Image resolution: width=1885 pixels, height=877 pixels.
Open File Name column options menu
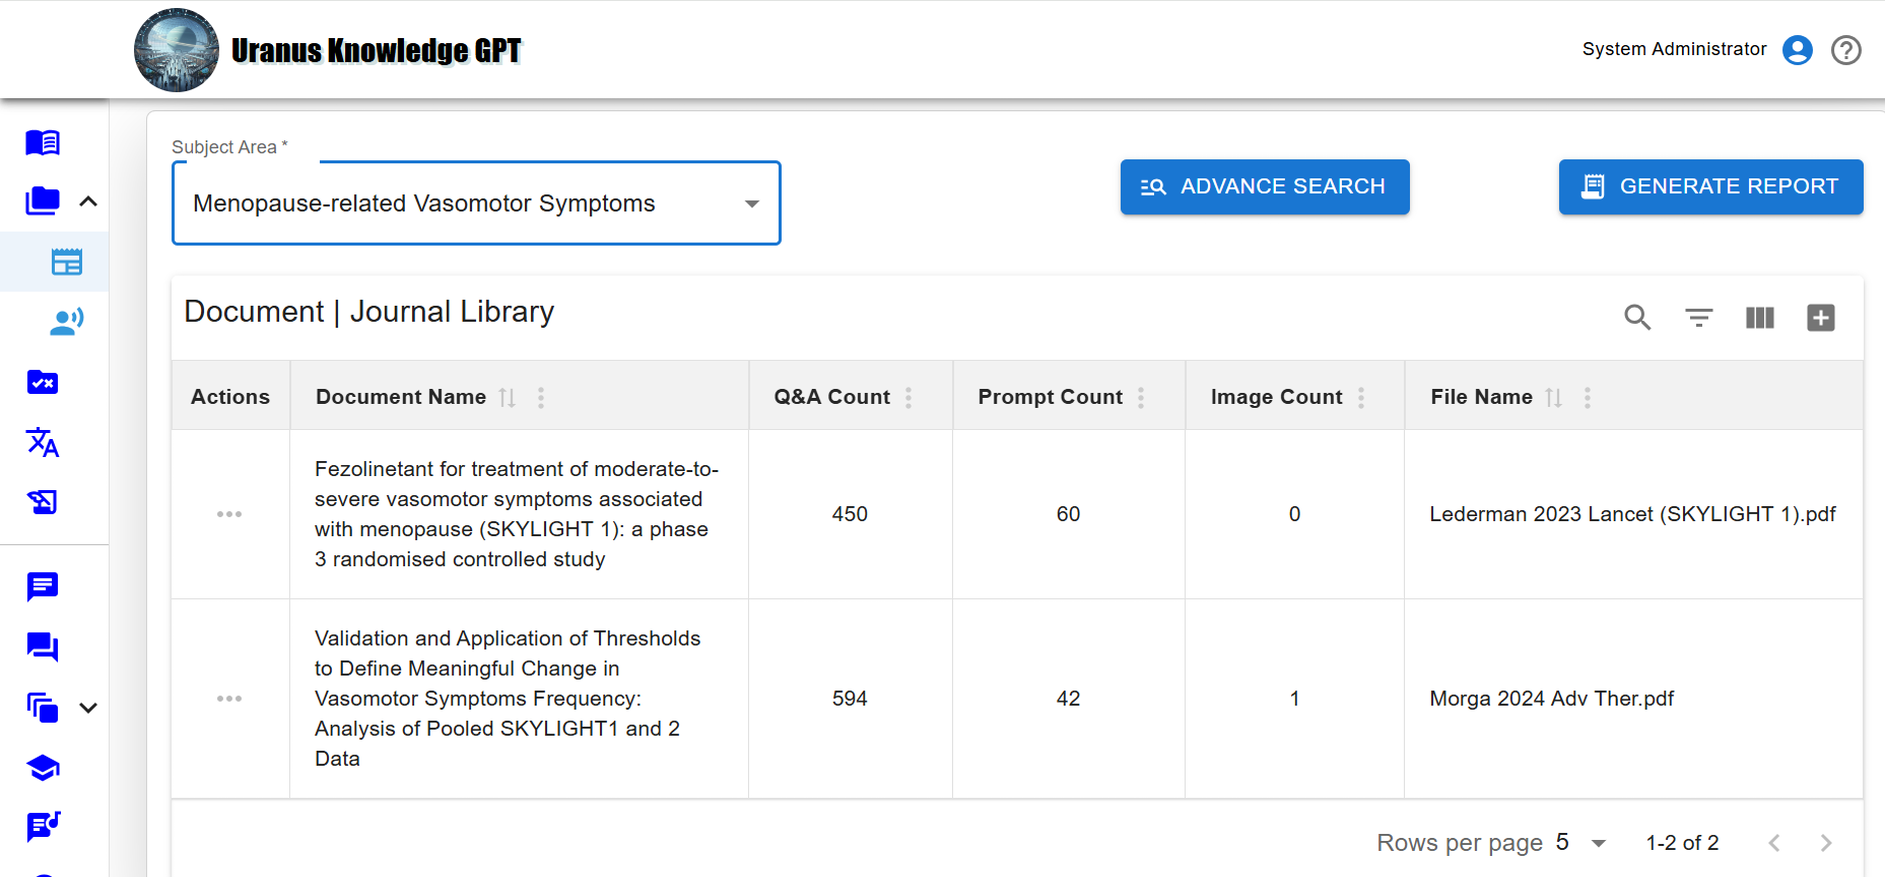click(1587, 397)
